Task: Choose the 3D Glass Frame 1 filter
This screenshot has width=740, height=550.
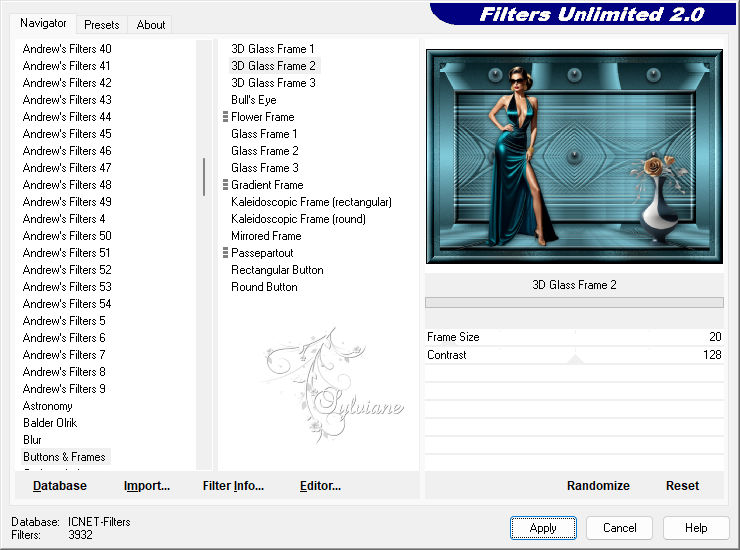Action: pos(272,49)
